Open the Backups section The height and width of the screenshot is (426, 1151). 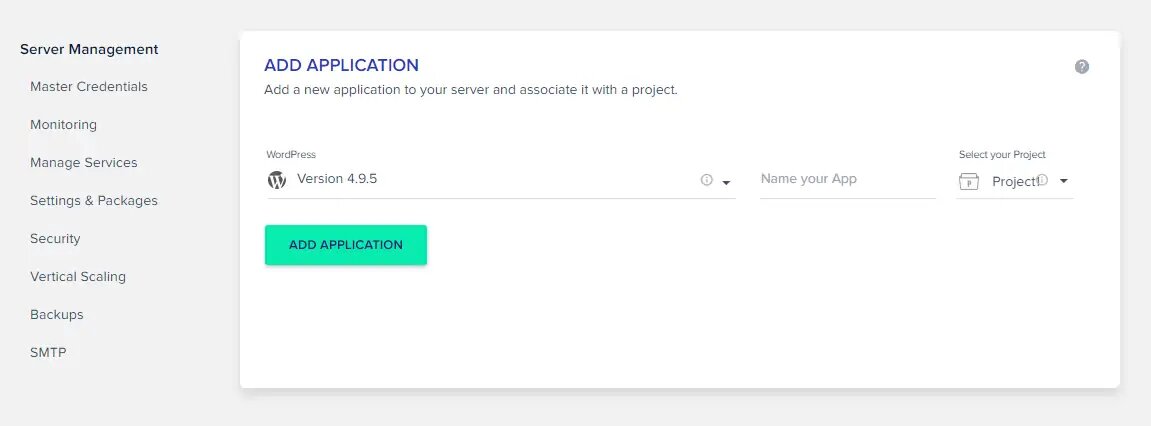tap(57, 314)
